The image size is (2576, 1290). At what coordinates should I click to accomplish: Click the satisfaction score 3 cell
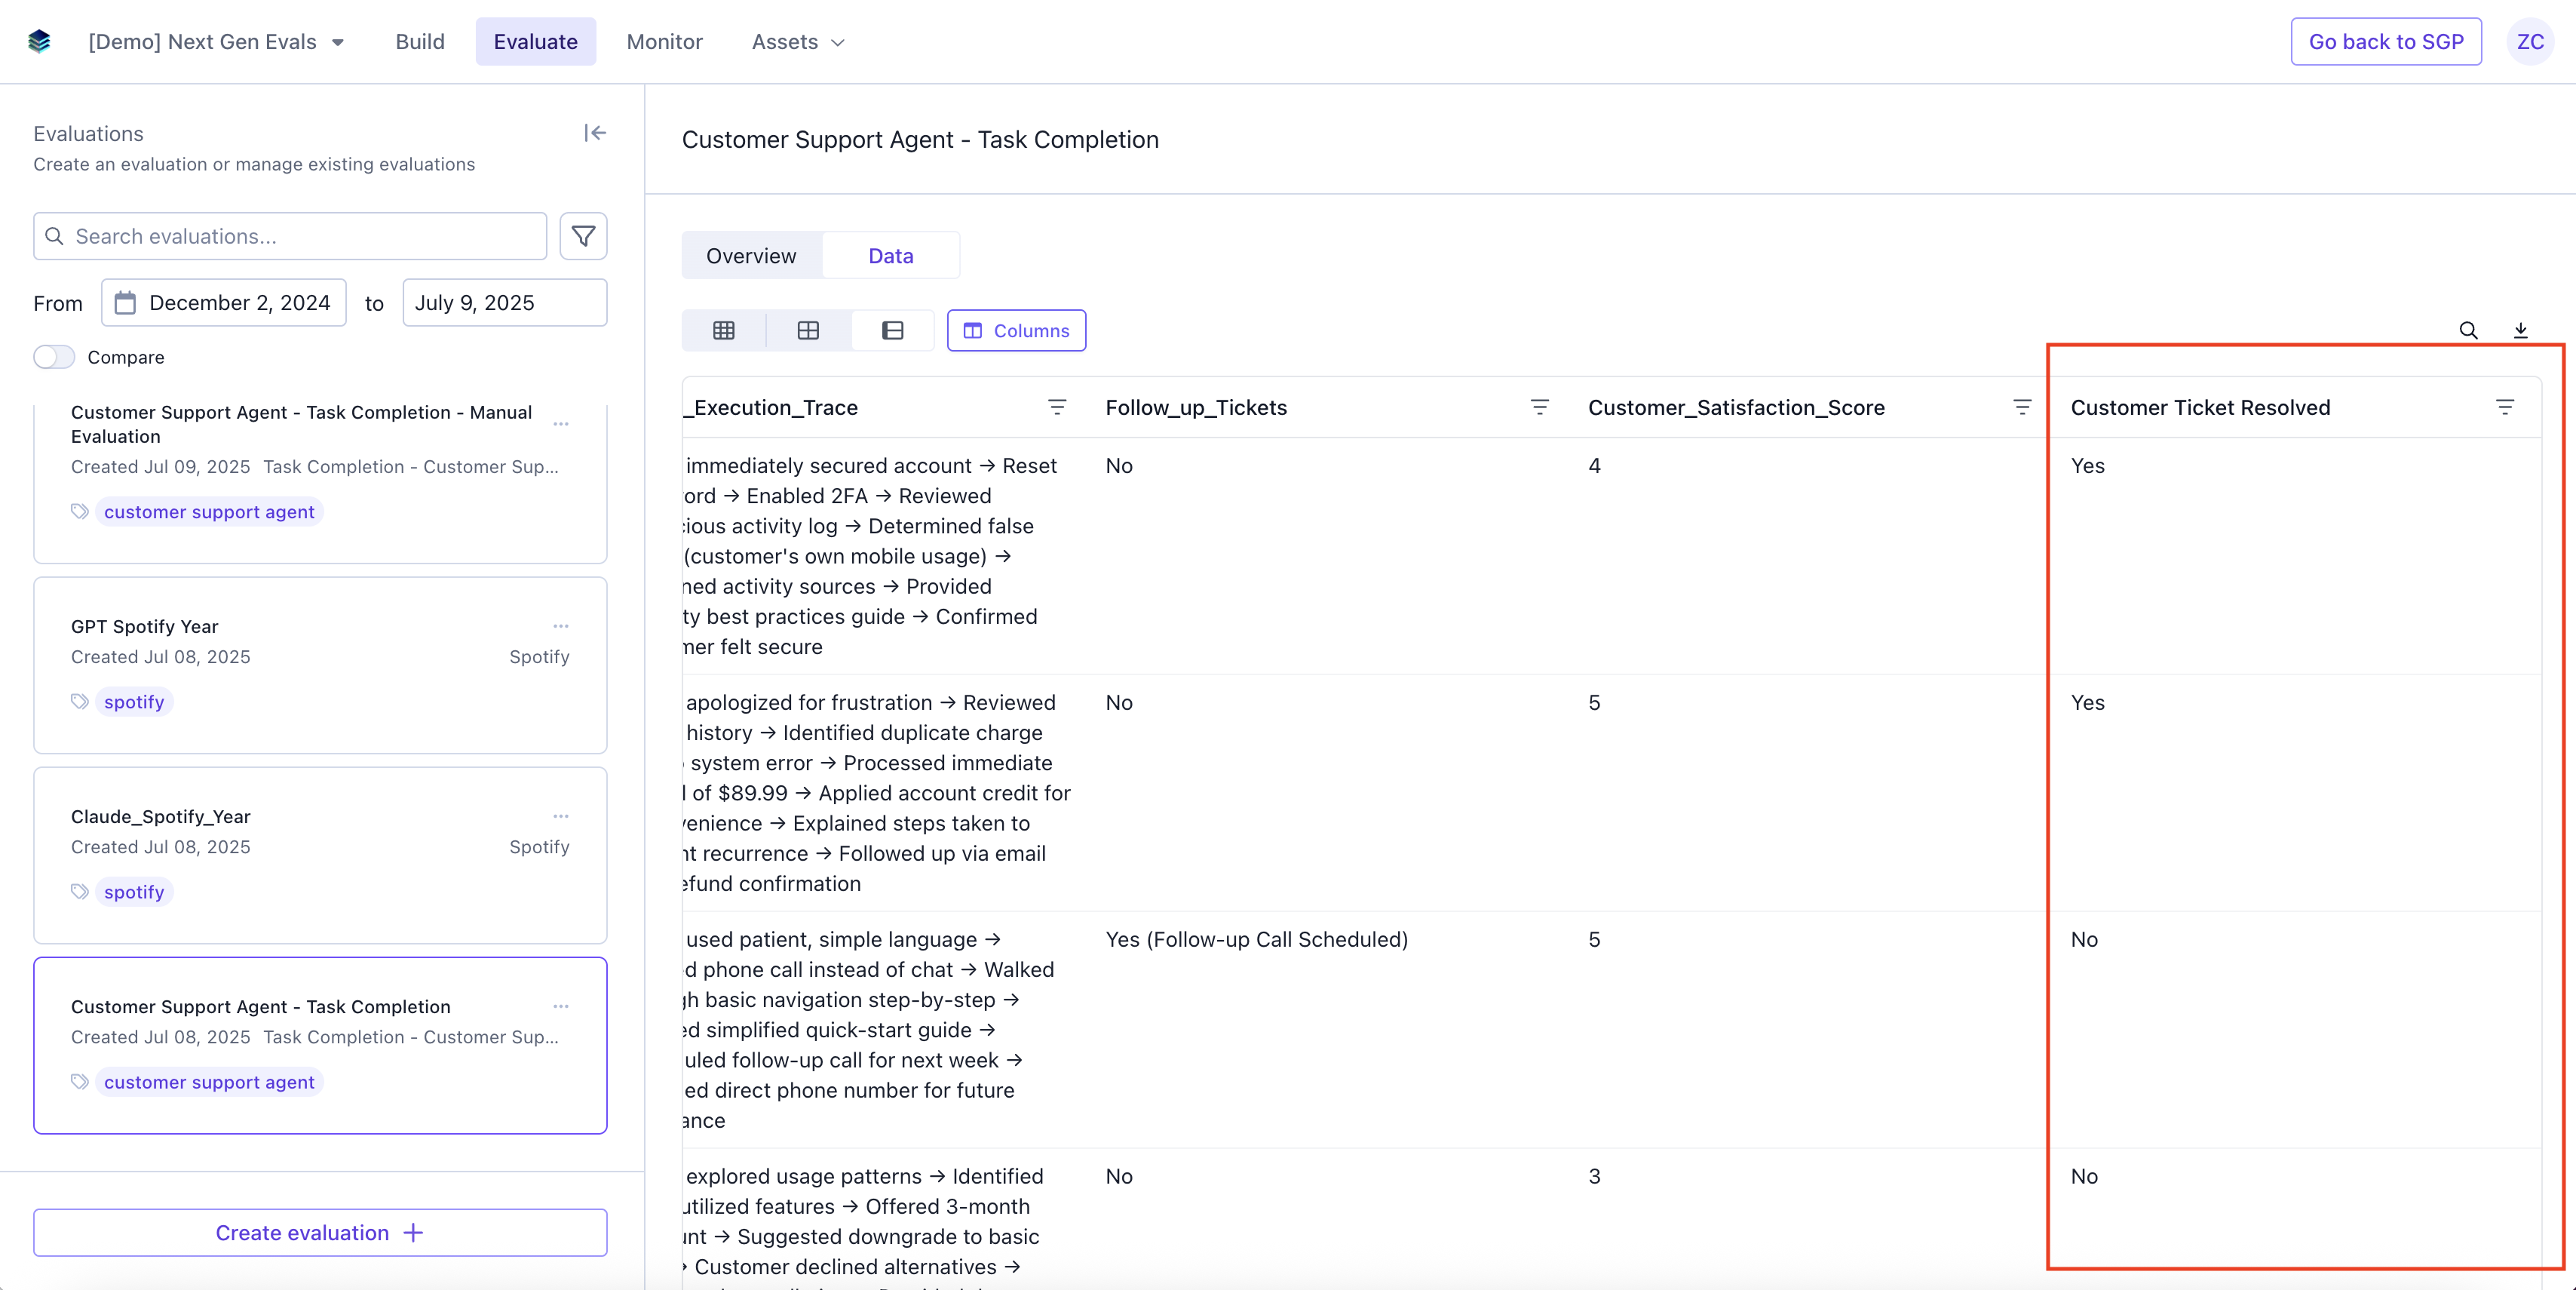point(1595,1177)
